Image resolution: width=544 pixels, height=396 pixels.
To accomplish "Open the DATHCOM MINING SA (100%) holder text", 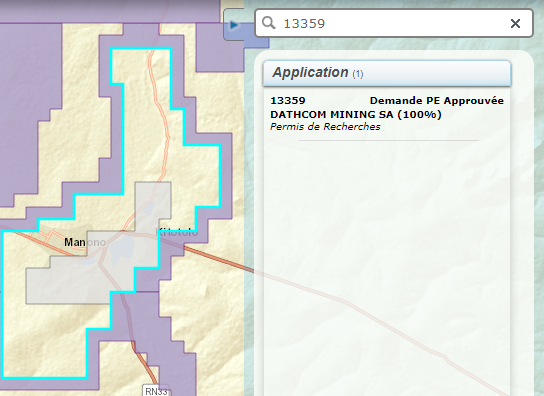I will tap(356, 114).
